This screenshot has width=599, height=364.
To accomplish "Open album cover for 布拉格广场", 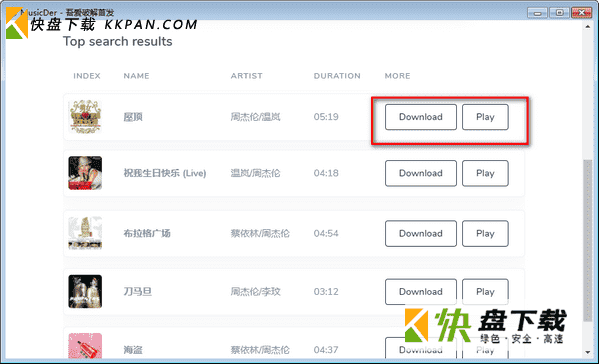I will tap(85, 233).
